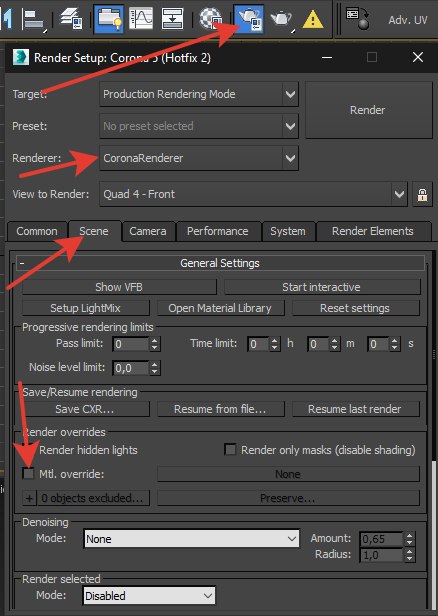The height and width of the screenshot is (616, 438).
Task: Click the Adv. UV toolbar label
Action: click(408, 20)
